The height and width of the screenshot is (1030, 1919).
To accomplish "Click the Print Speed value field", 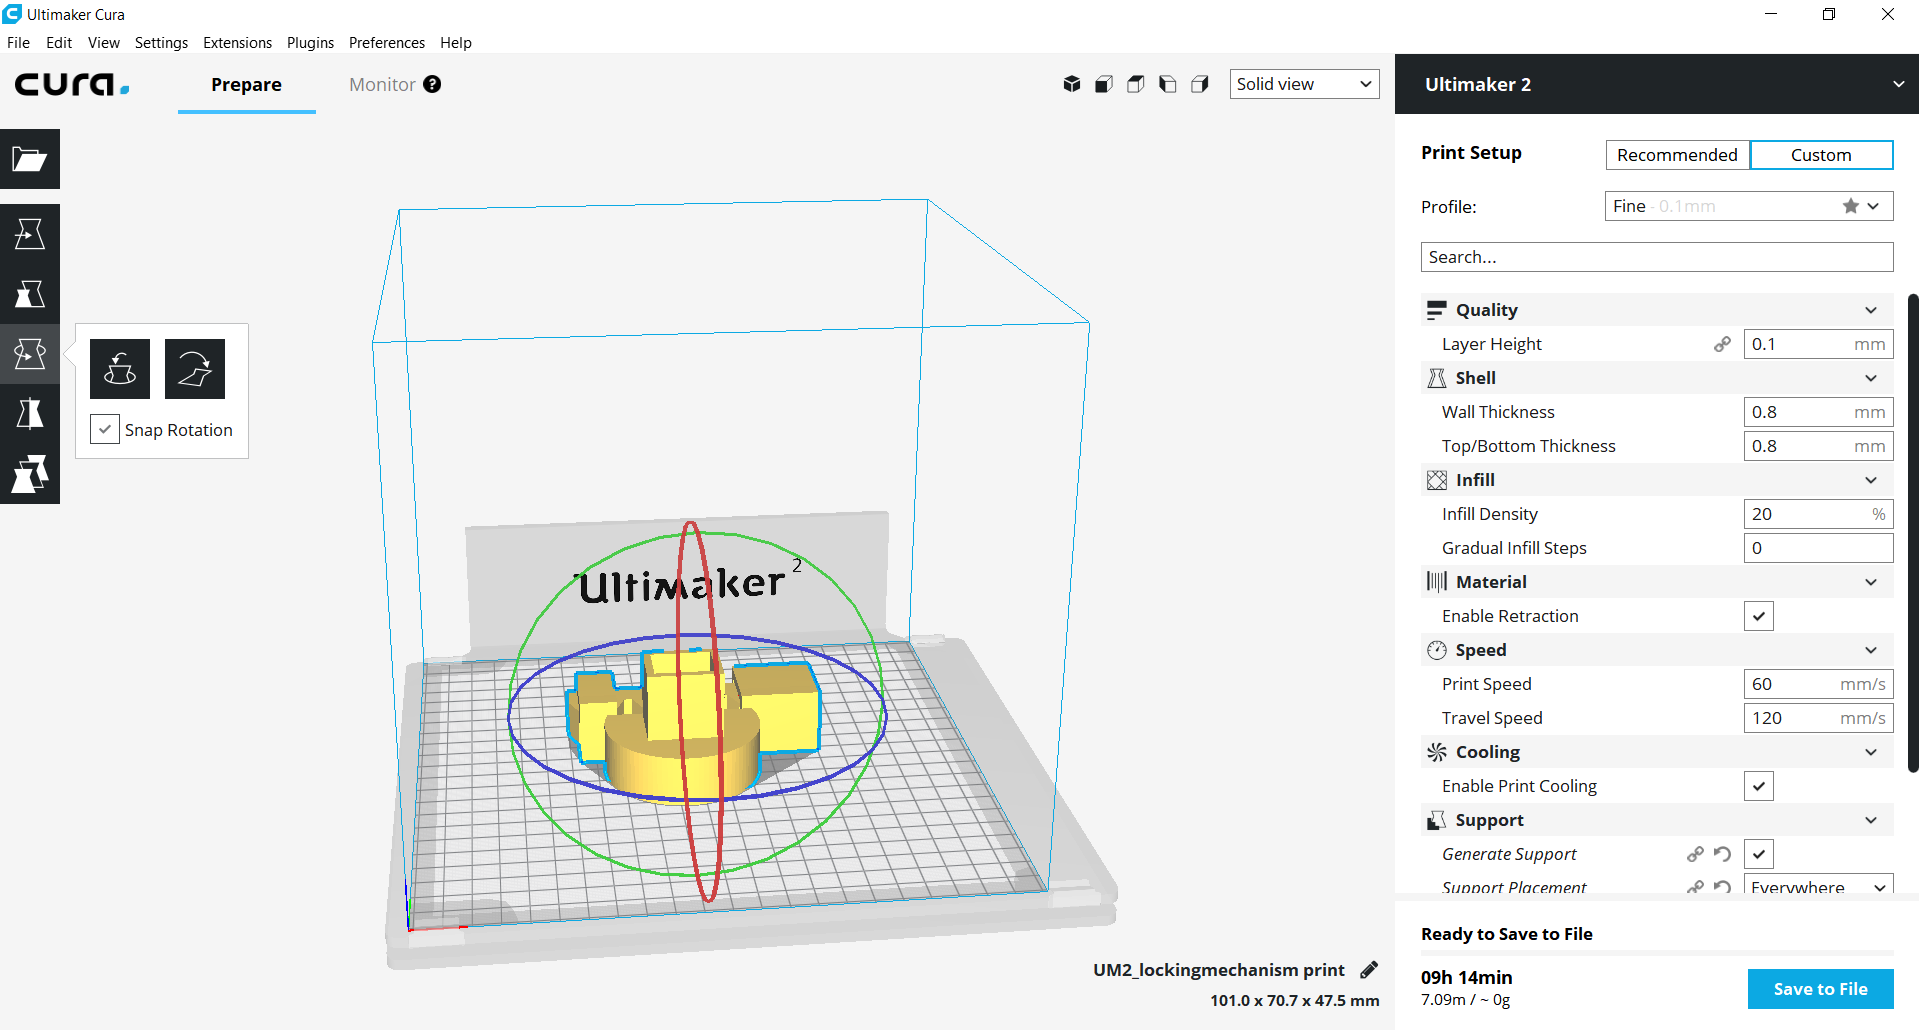I will tap(1818, 684).
